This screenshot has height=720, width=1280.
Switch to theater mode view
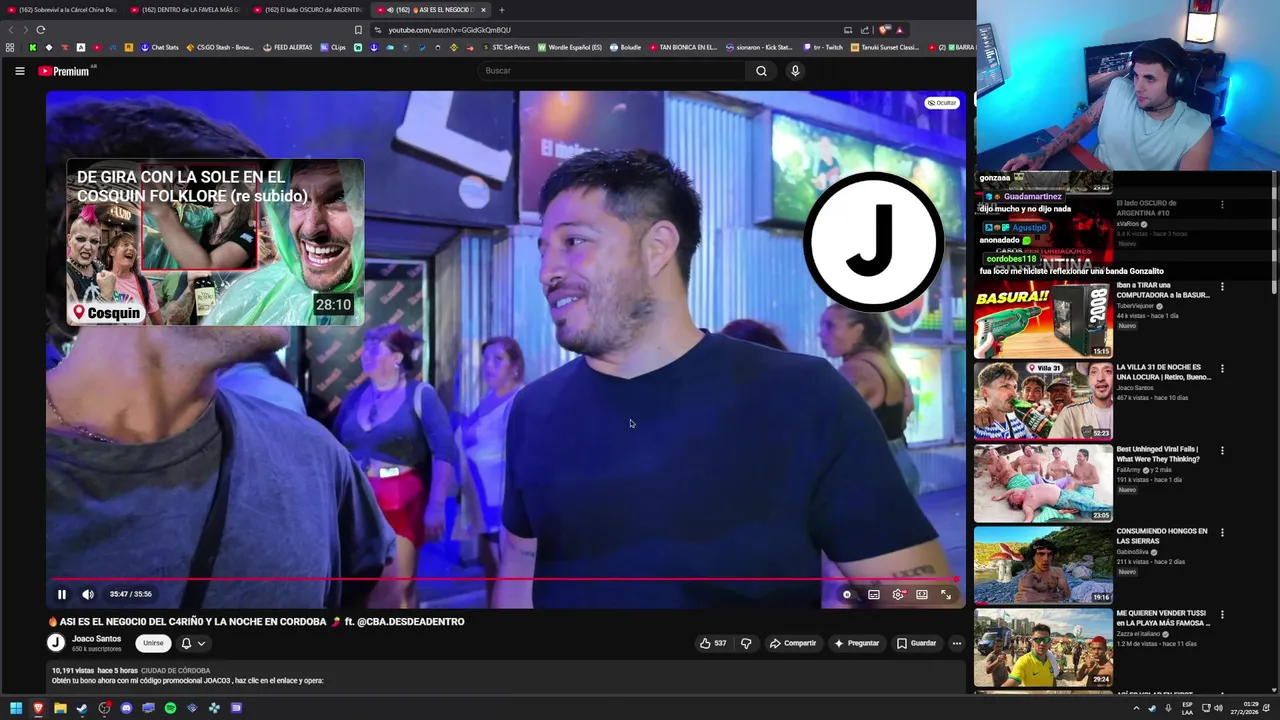point(922,594)
